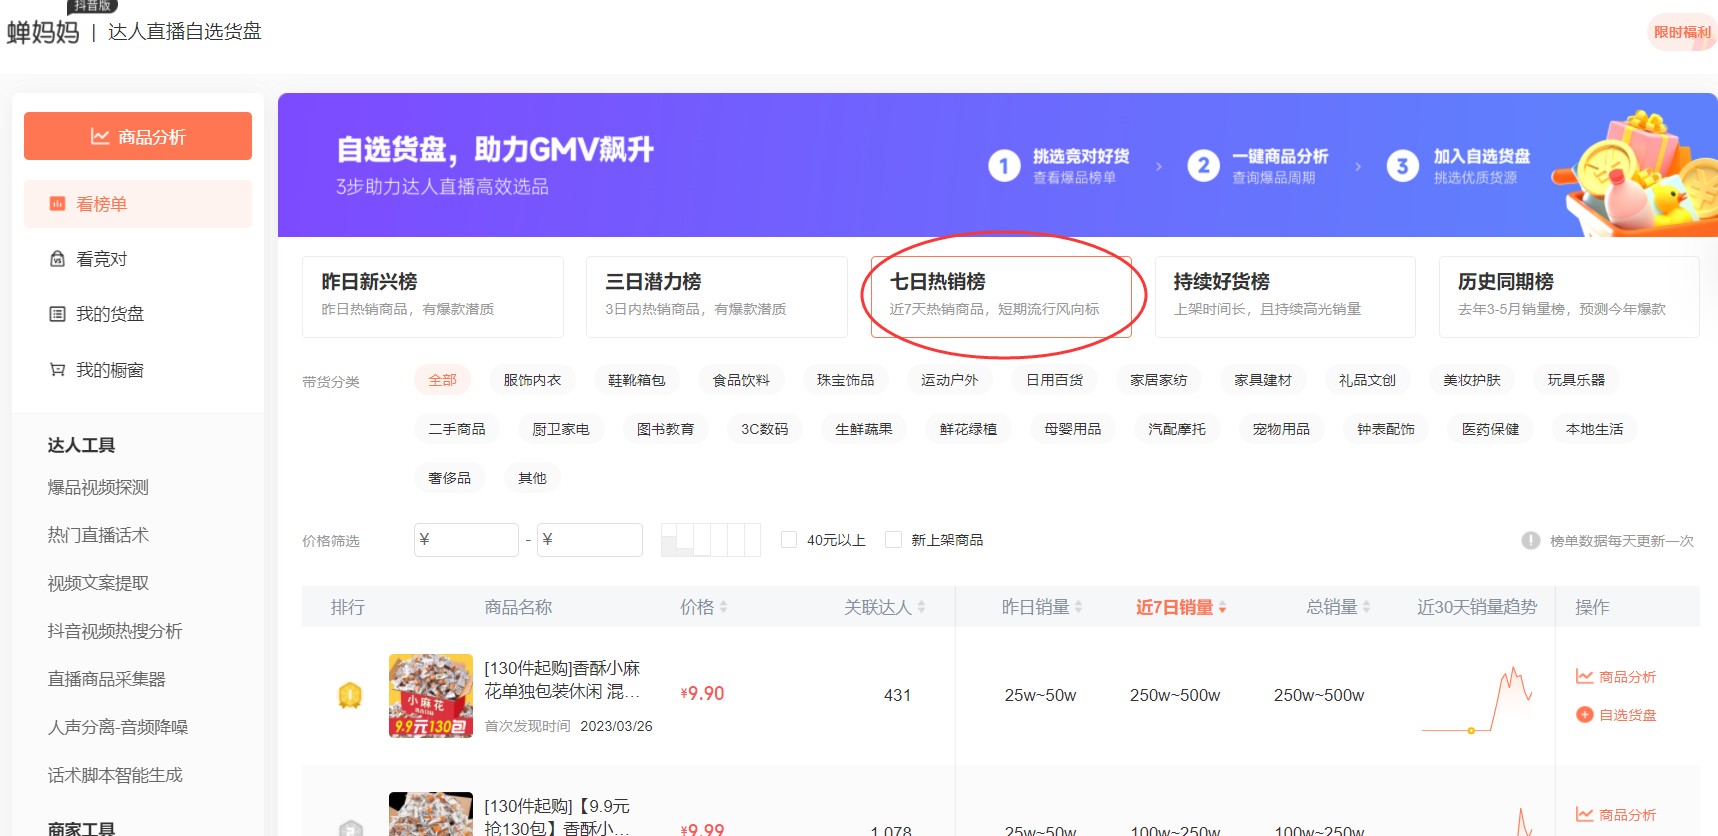Check the 40元以上 checkbox

pyautogui.click(x=788, y=540)
